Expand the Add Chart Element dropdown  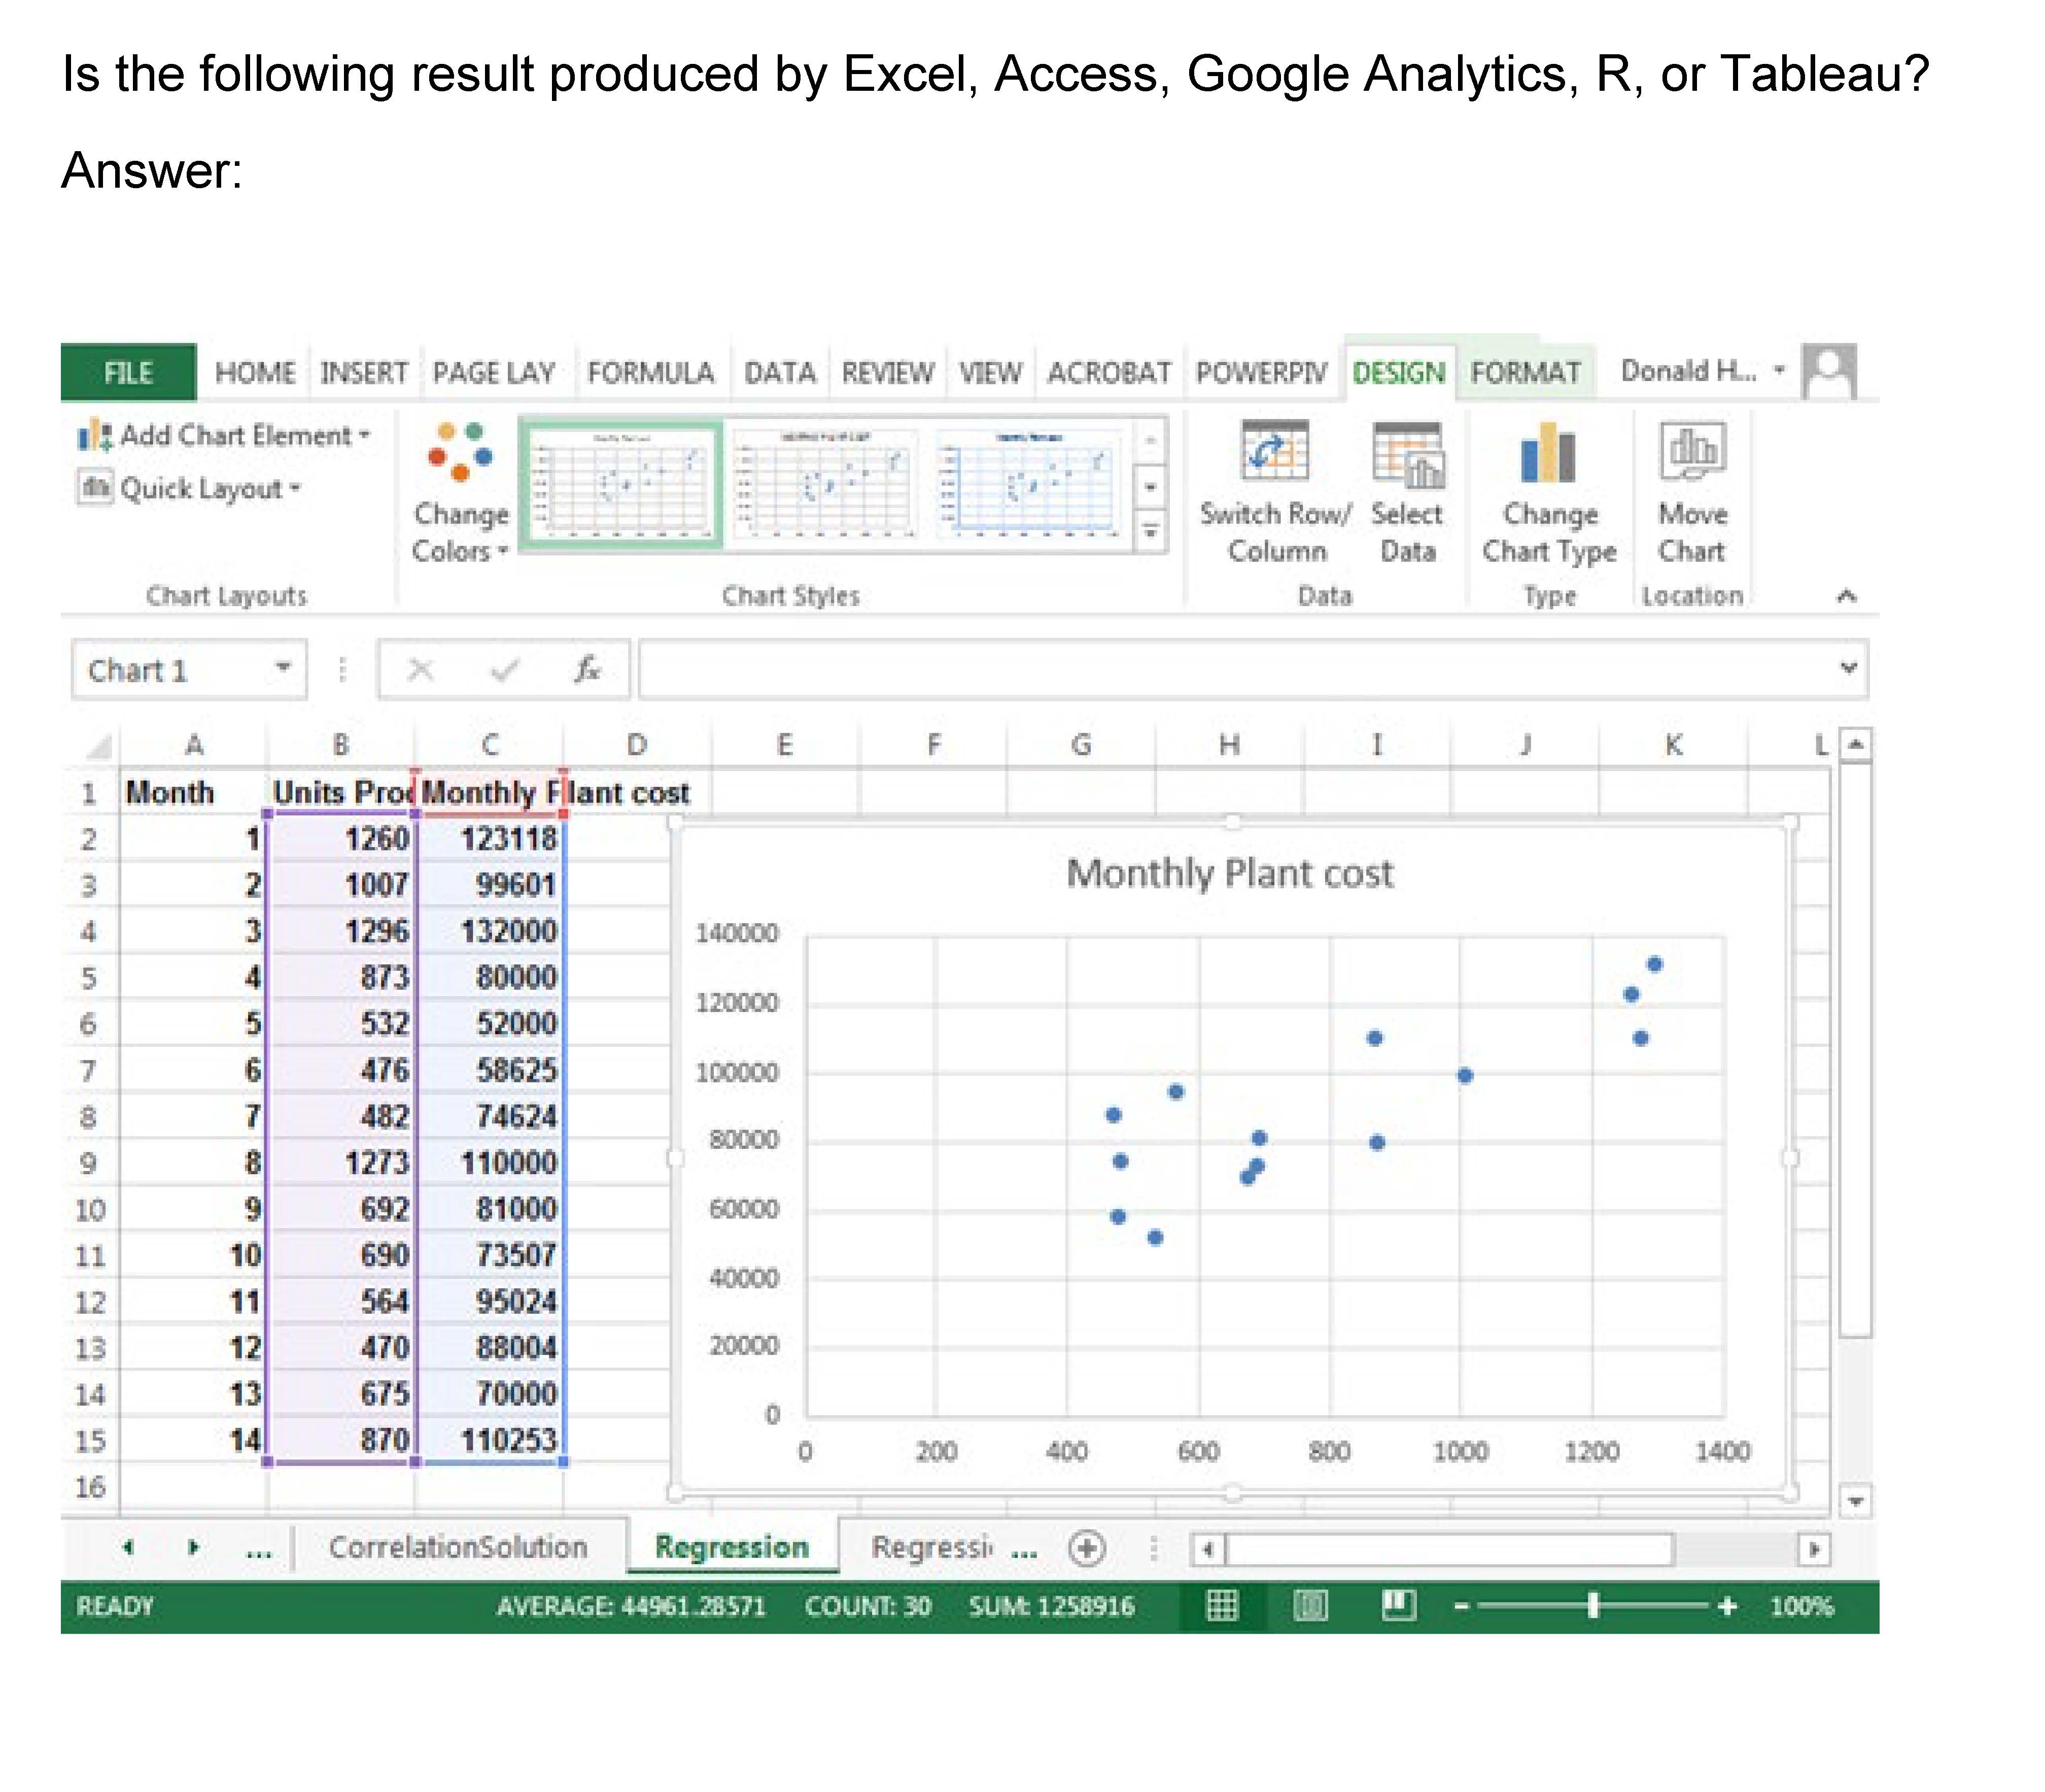[x=235, y=436]
